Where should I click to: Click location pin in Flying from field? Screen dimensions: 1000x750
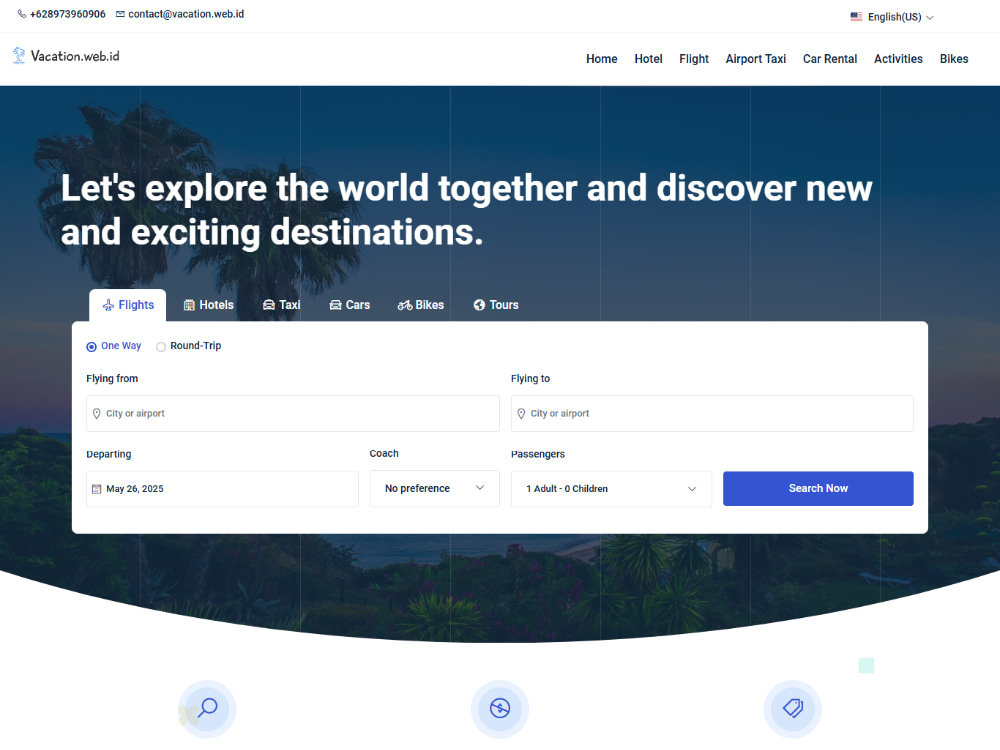point(97,414)
